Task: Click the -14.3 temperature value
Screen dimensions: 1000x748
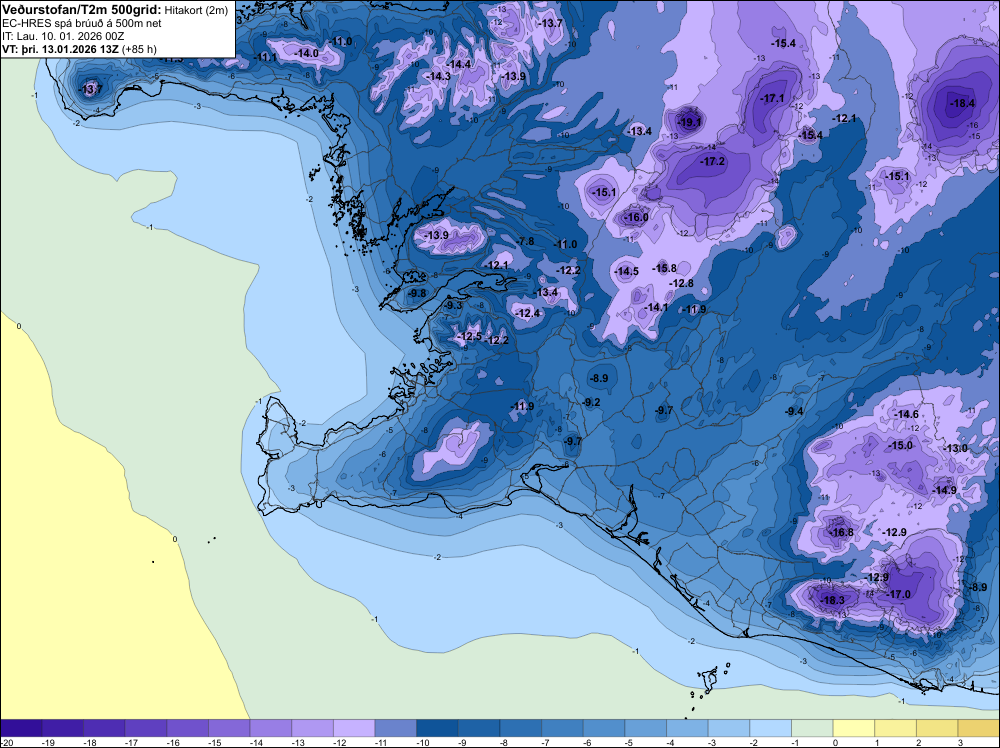Action: click(438, 77)
